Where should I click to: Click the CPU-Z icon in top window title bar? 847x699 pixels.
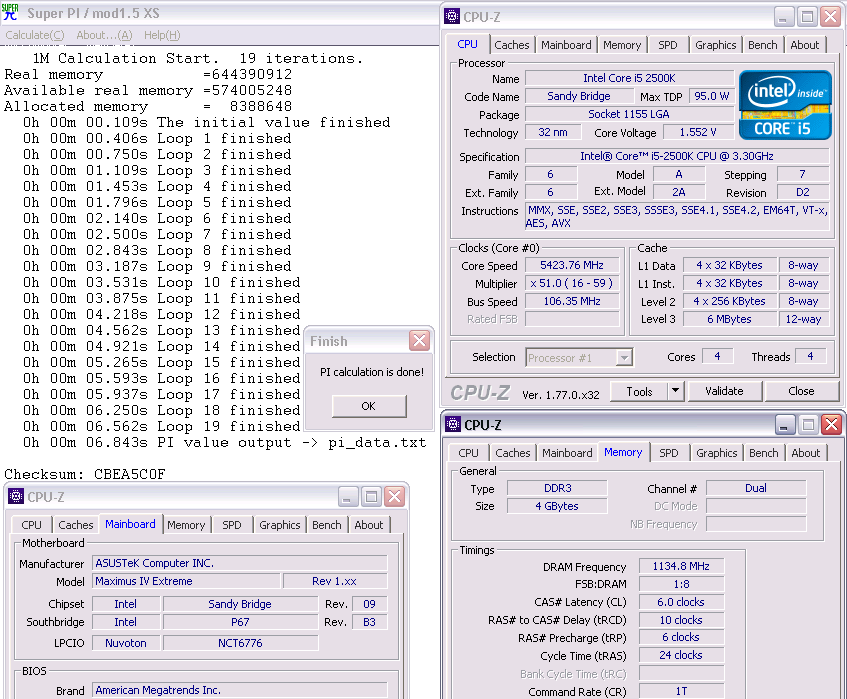[452, 16]
